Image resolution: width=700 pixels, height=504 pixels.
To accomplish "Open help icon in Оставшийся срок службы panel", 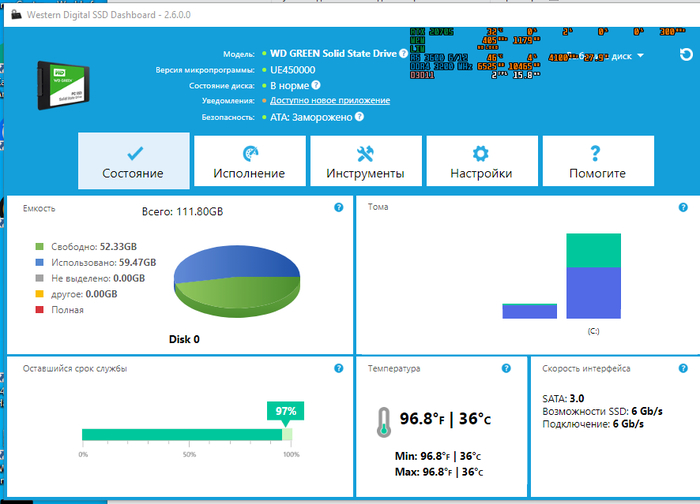I will pos(338,369).
